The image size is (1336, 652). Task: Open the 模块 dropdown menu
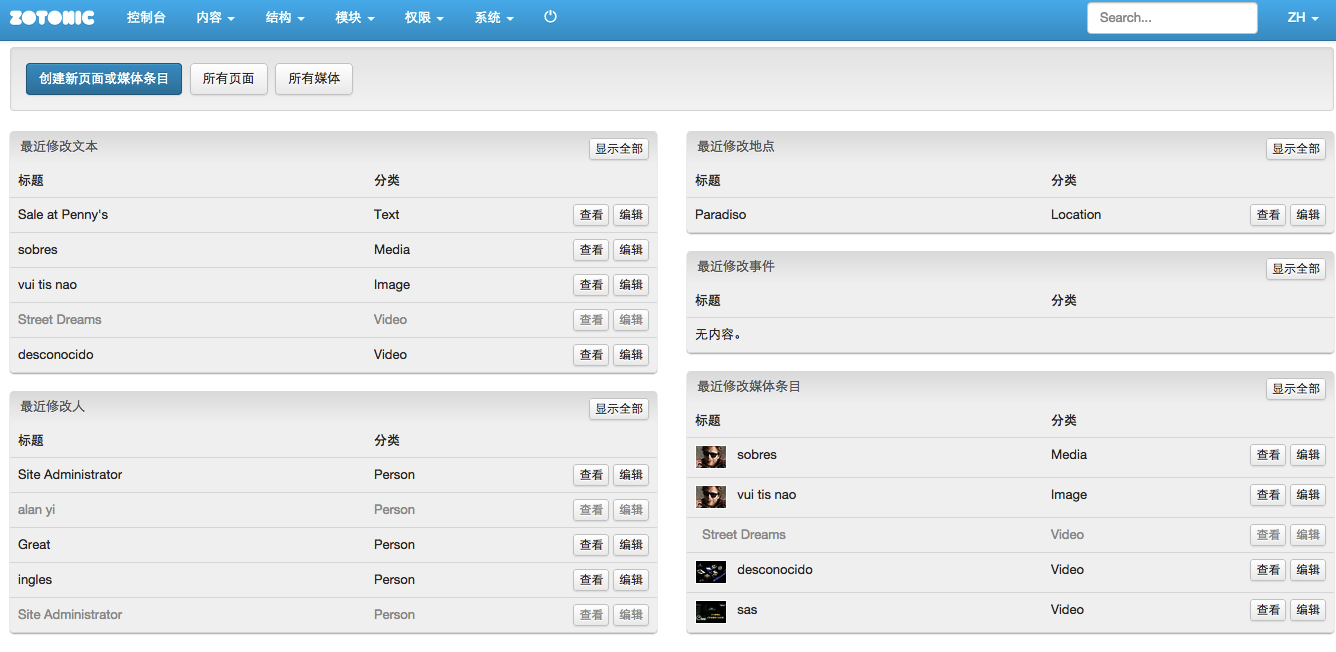click(x=355, y=18)
